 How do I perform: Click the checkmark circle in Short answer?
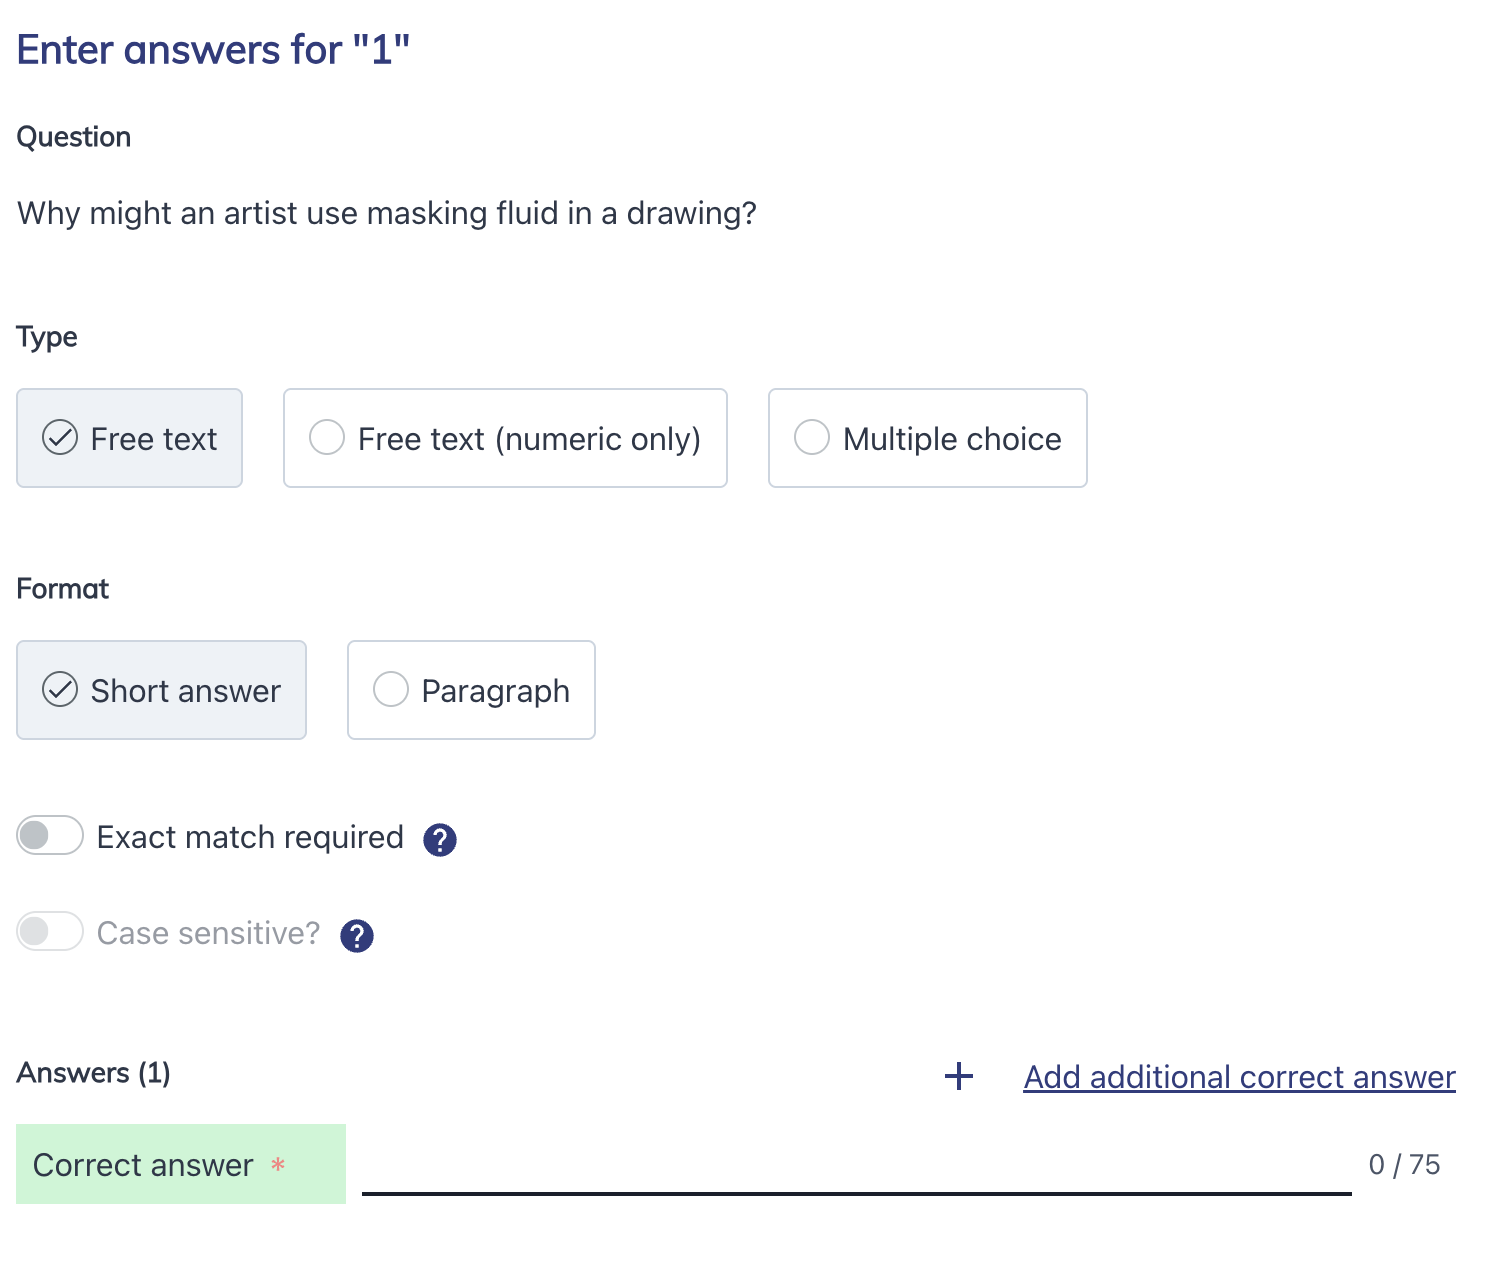click(x=60, y=690)
